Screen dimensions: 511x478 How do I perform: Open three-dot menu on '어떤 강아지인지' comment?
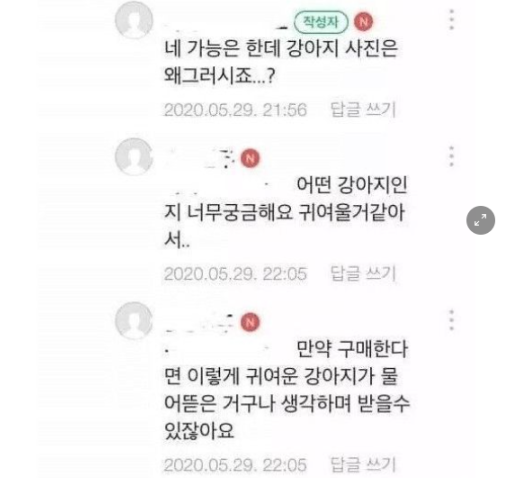pyautogui.click(x=452, y=156)
